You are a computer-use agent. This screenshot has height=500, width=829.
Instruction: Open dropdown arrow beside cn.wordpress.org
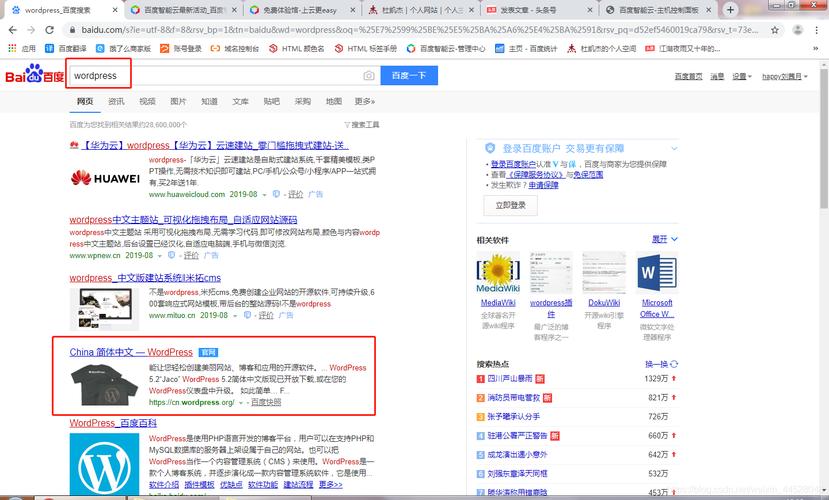click(x=241, y=403)
